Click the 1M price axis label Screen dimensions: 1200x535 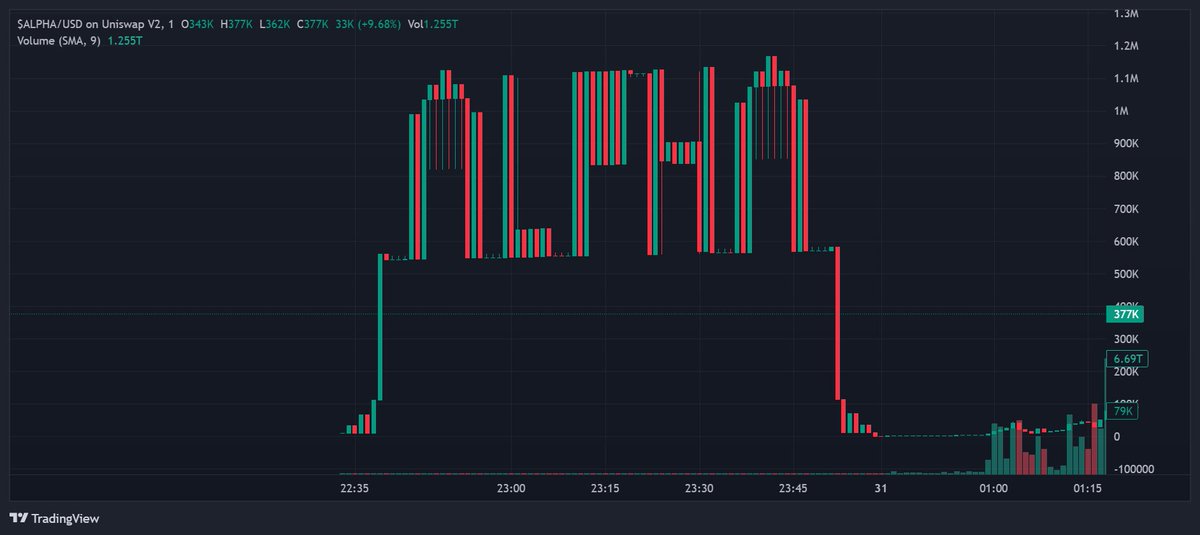(x=1121, y=111)
